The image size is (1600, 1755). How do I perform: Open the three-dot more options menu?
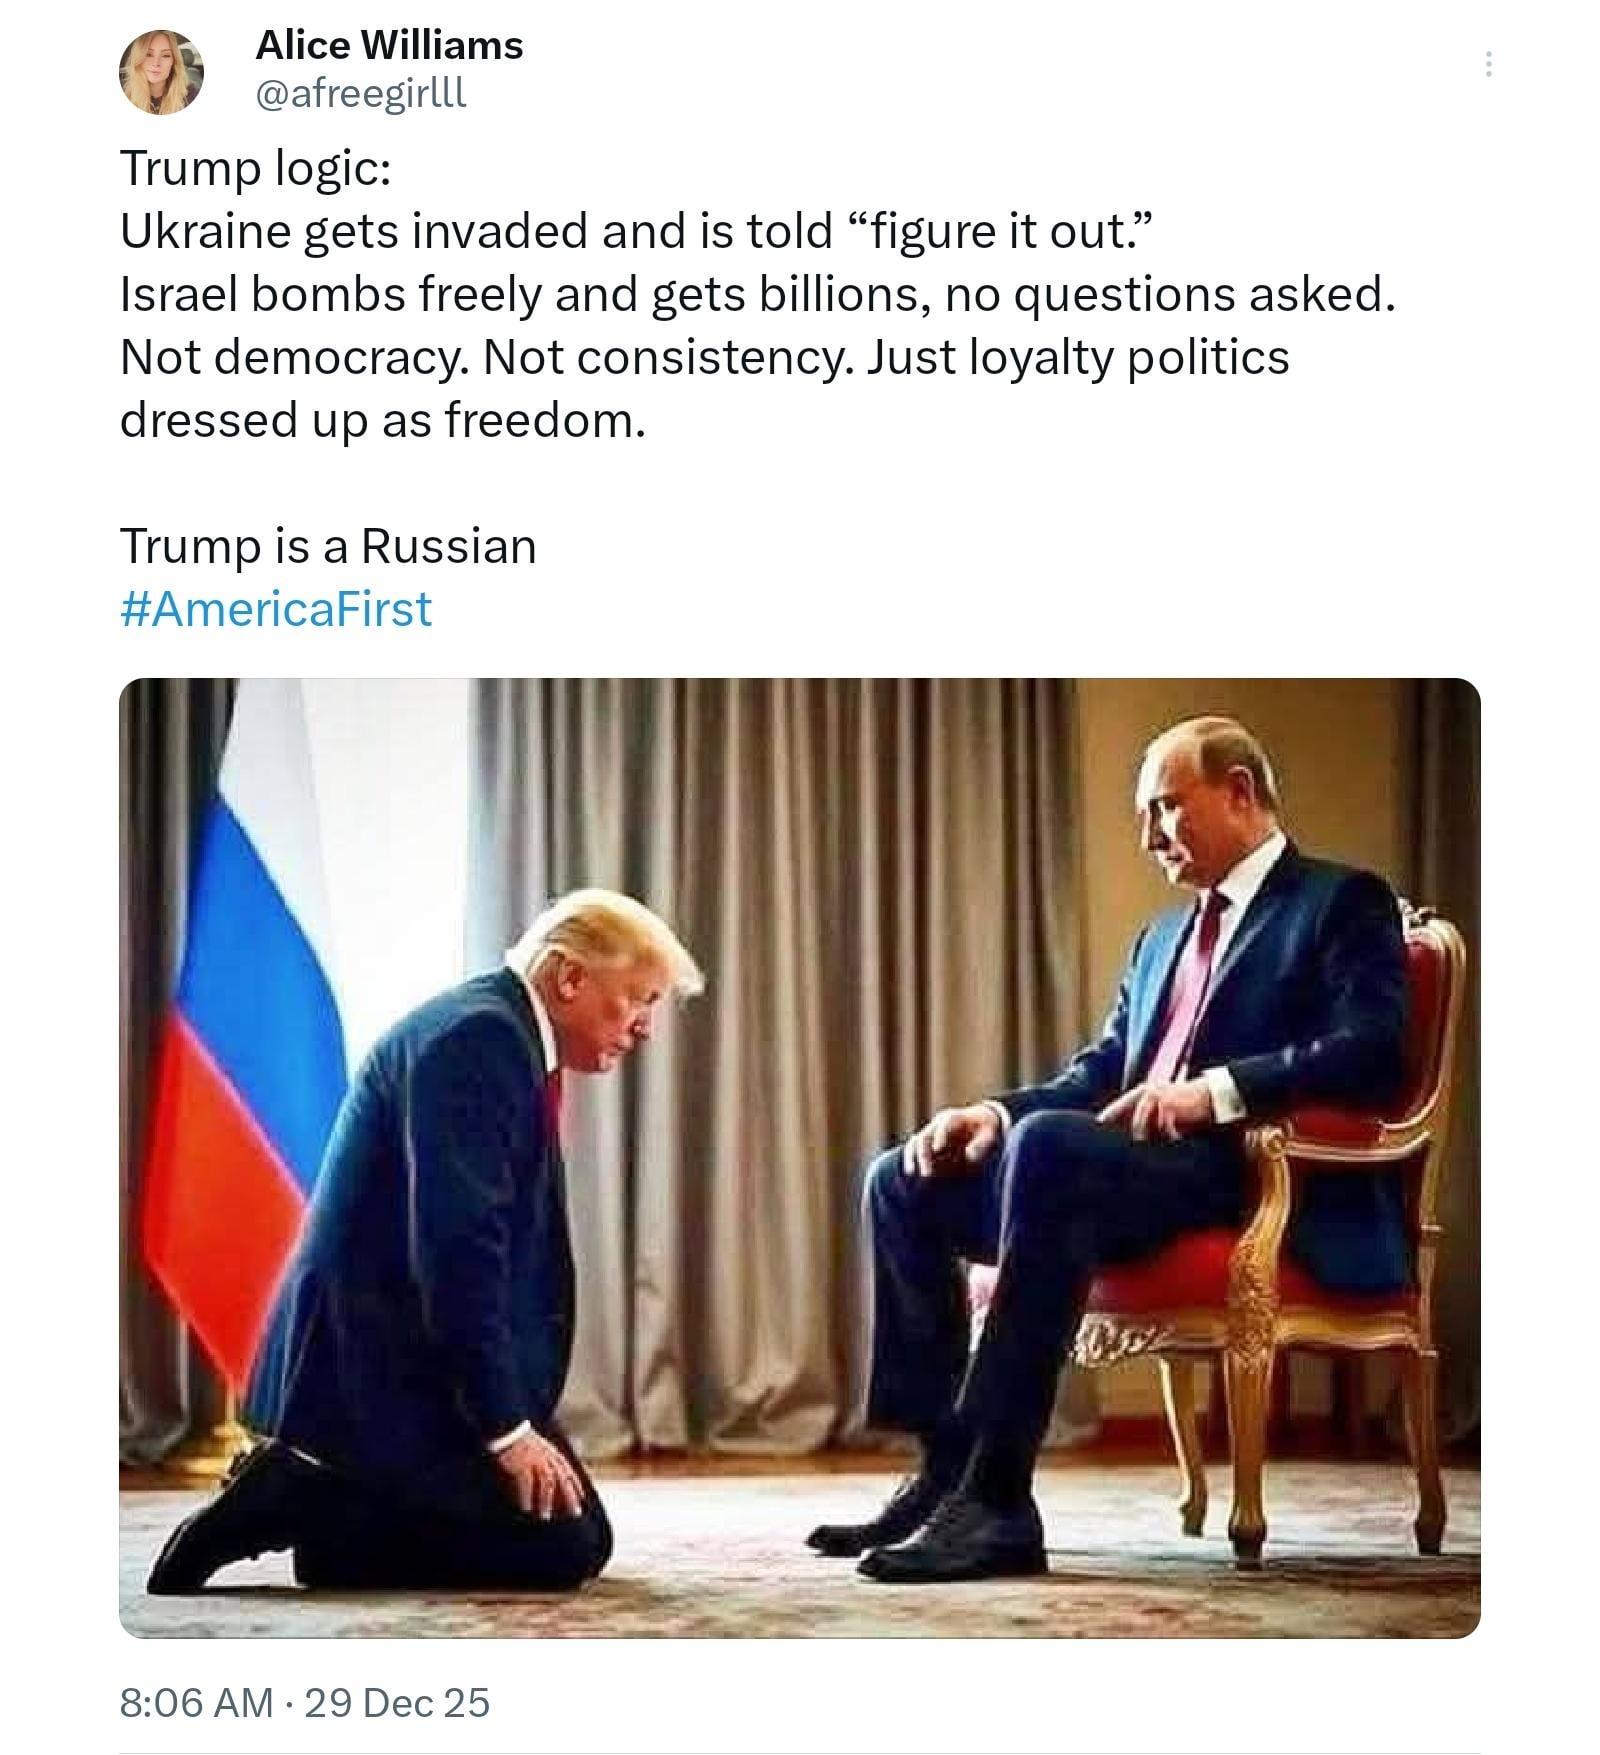[1489, 65]
